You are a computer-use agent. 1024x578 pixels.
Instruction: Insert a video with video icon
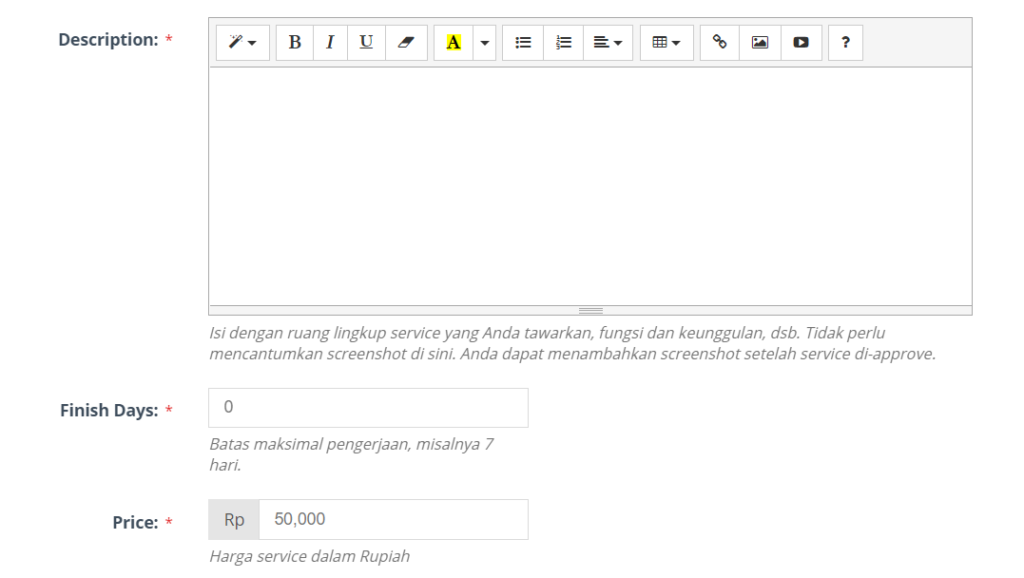801,42
